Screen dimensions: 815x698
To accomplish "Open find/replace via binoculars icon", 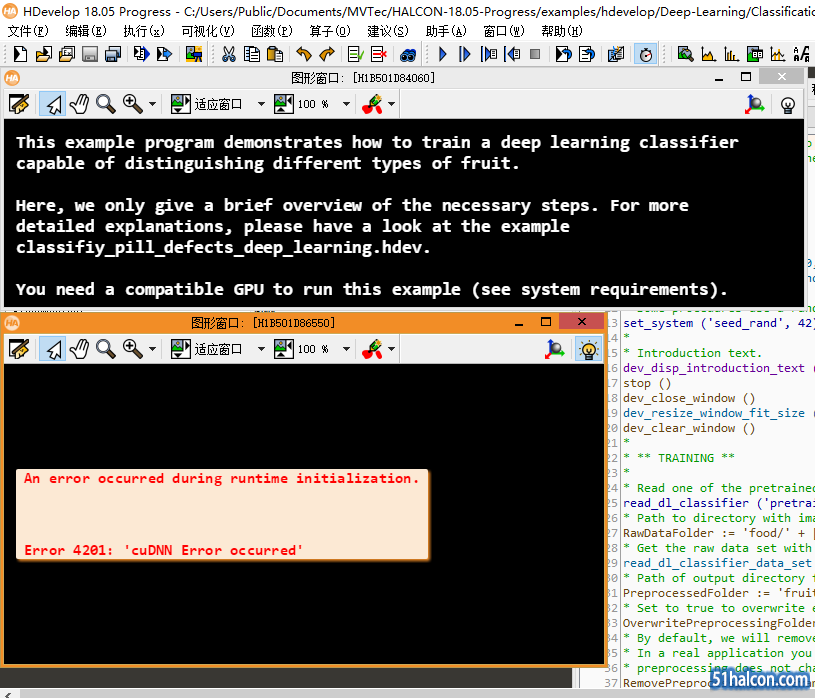I will [408, 54].
